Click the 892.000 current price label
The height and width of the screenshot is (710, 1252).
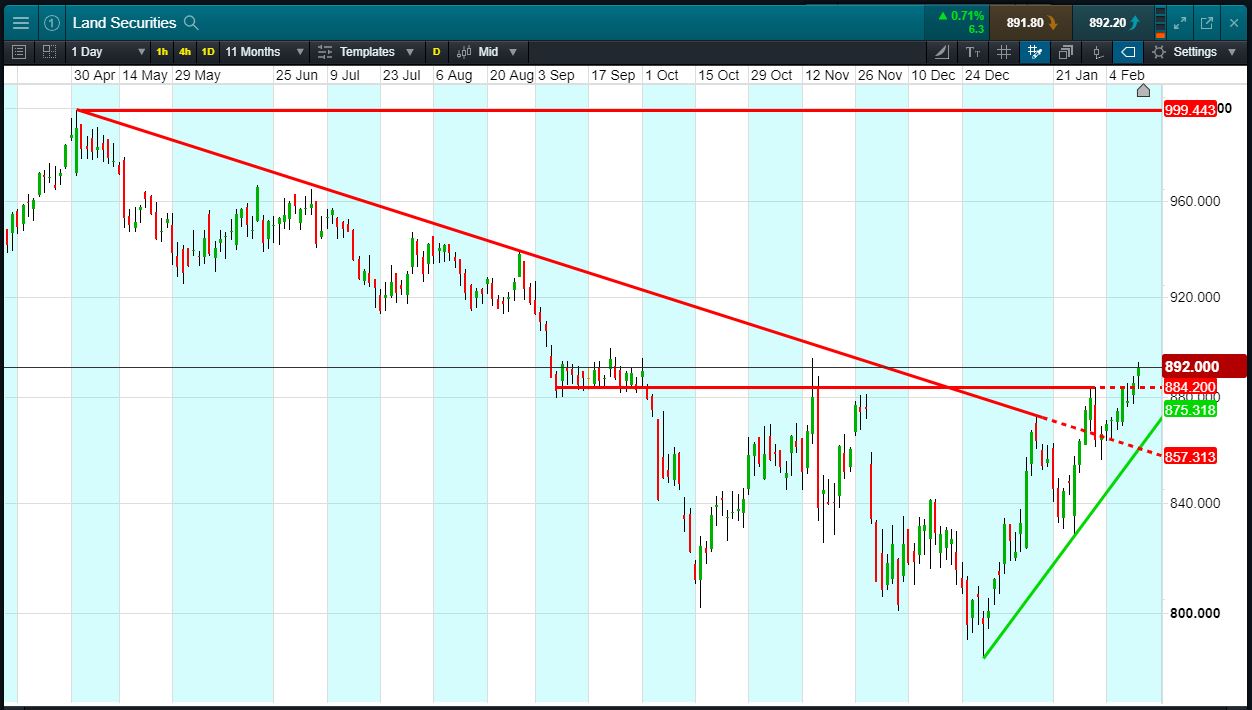1205,367
